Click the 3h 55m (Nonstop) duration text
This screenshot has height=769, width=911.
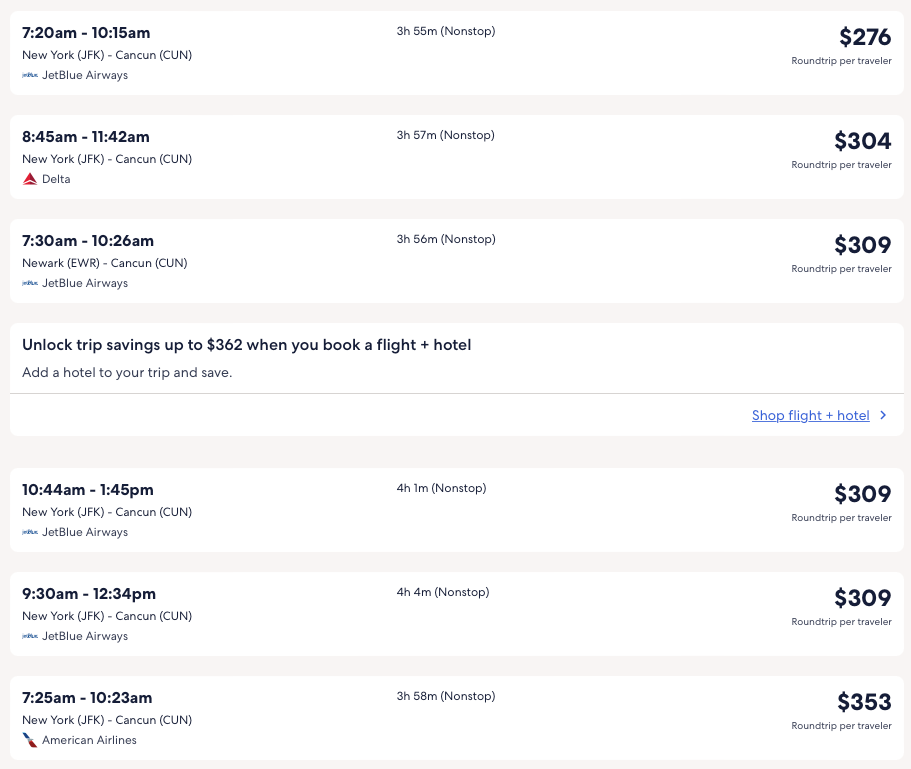click(445, 31)
